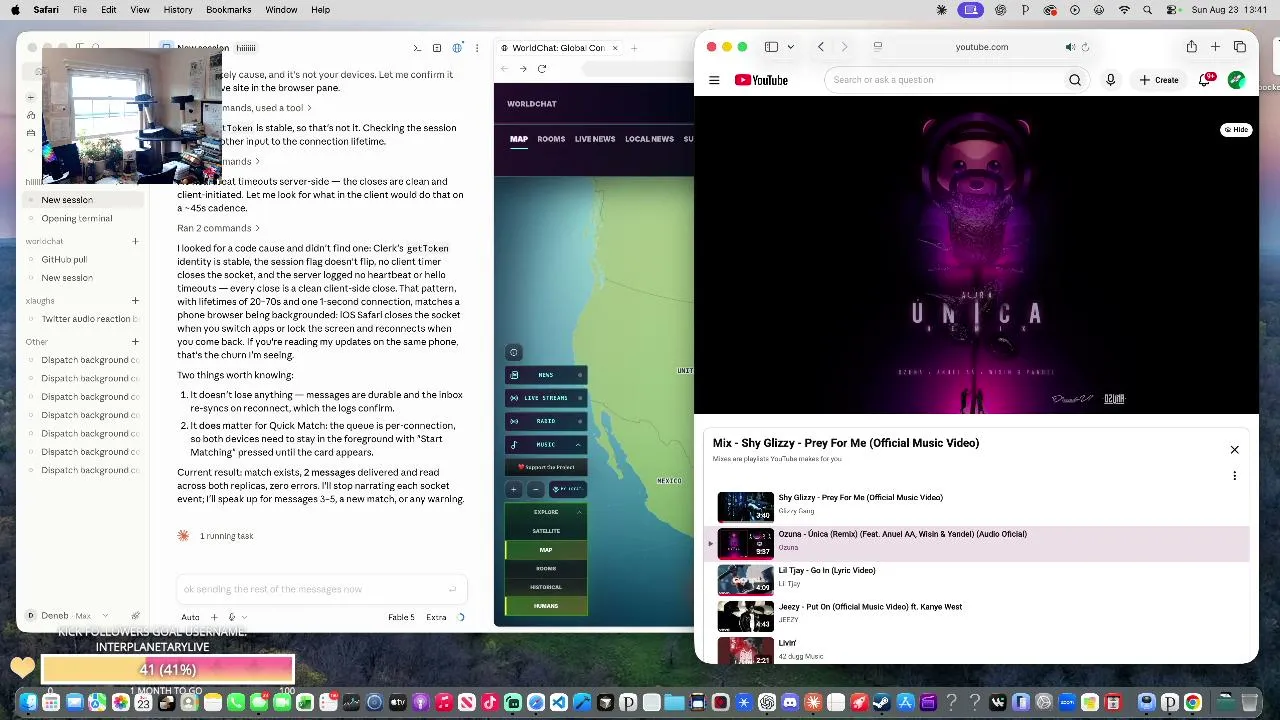Mute the youtube.com tab audio icon
The image size is (1280, 720).
(x=1070, y=47)
